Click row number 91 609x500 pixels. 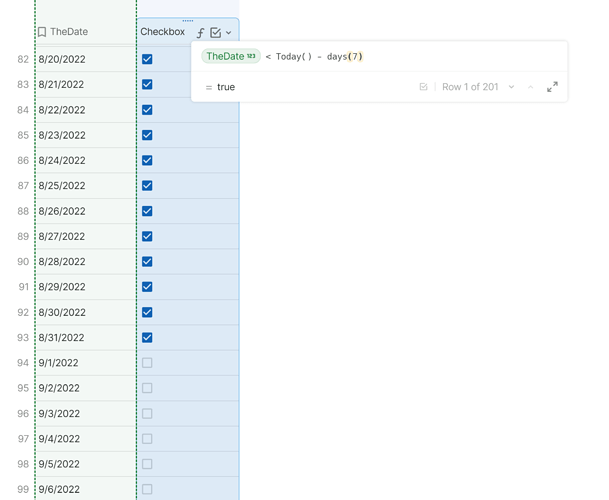click(x=24, y=287)
